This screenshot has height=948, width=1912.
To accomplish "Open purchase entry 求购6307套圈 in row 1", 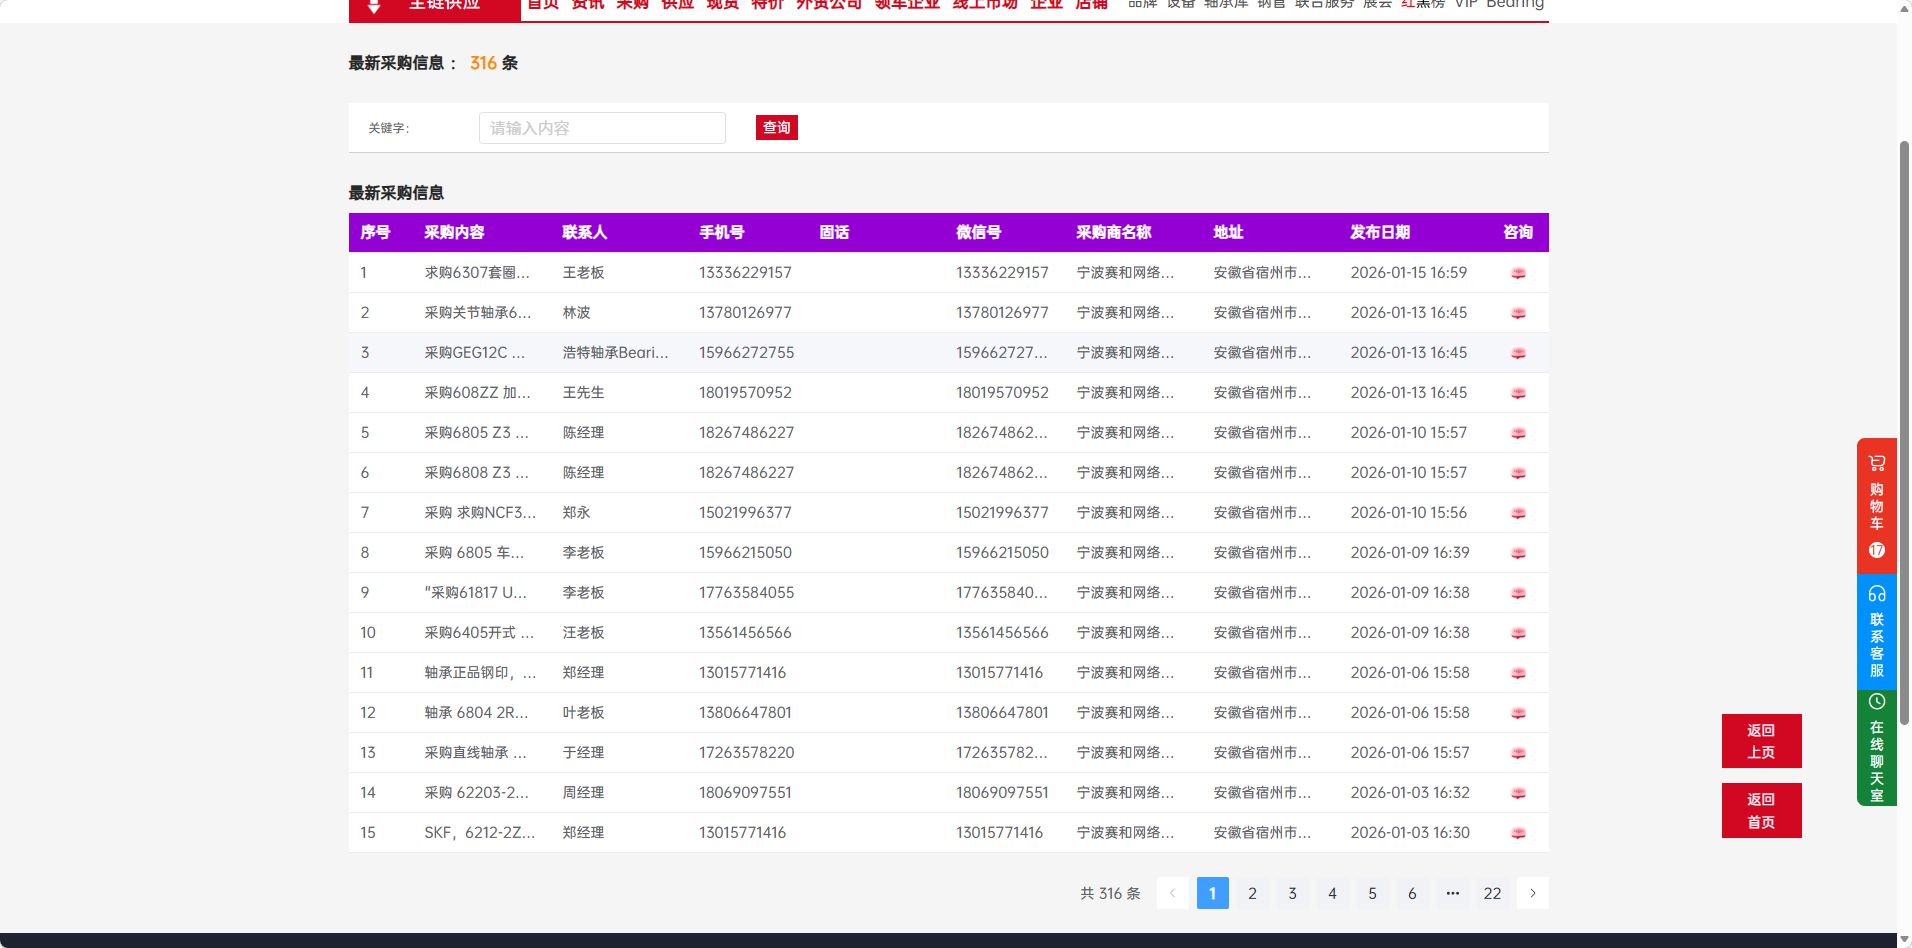I will point(477,273).
